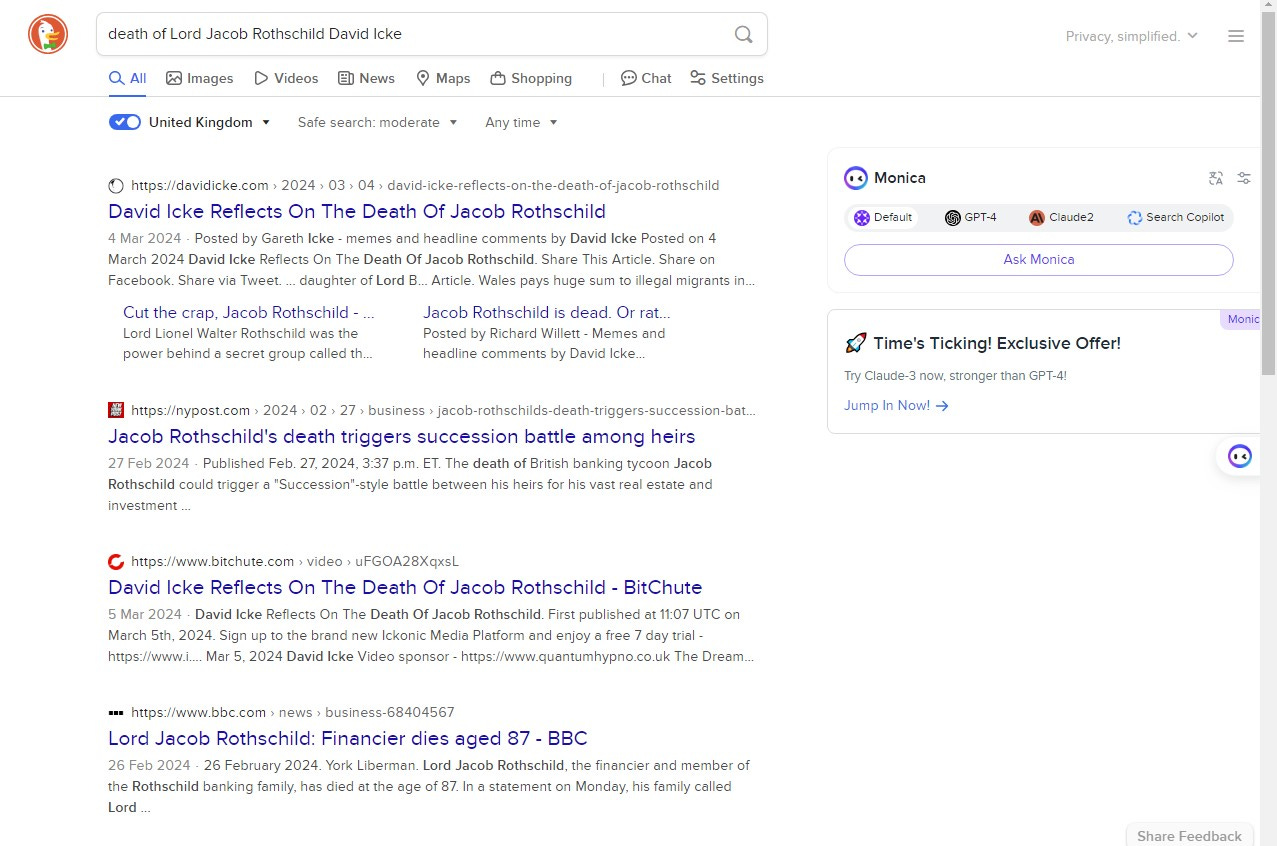Switch to Shopping tab

pos(531,78)
